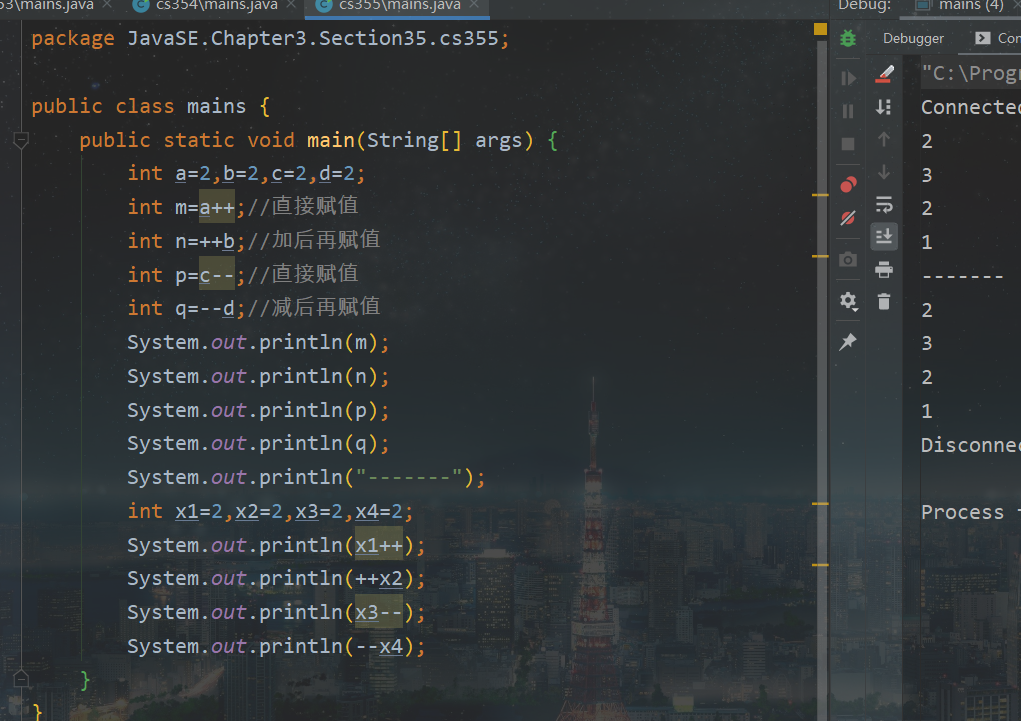This screenshot has width=1021, height=721.
Task: Click the pencil with red underline icon
Action: (884, 74)
